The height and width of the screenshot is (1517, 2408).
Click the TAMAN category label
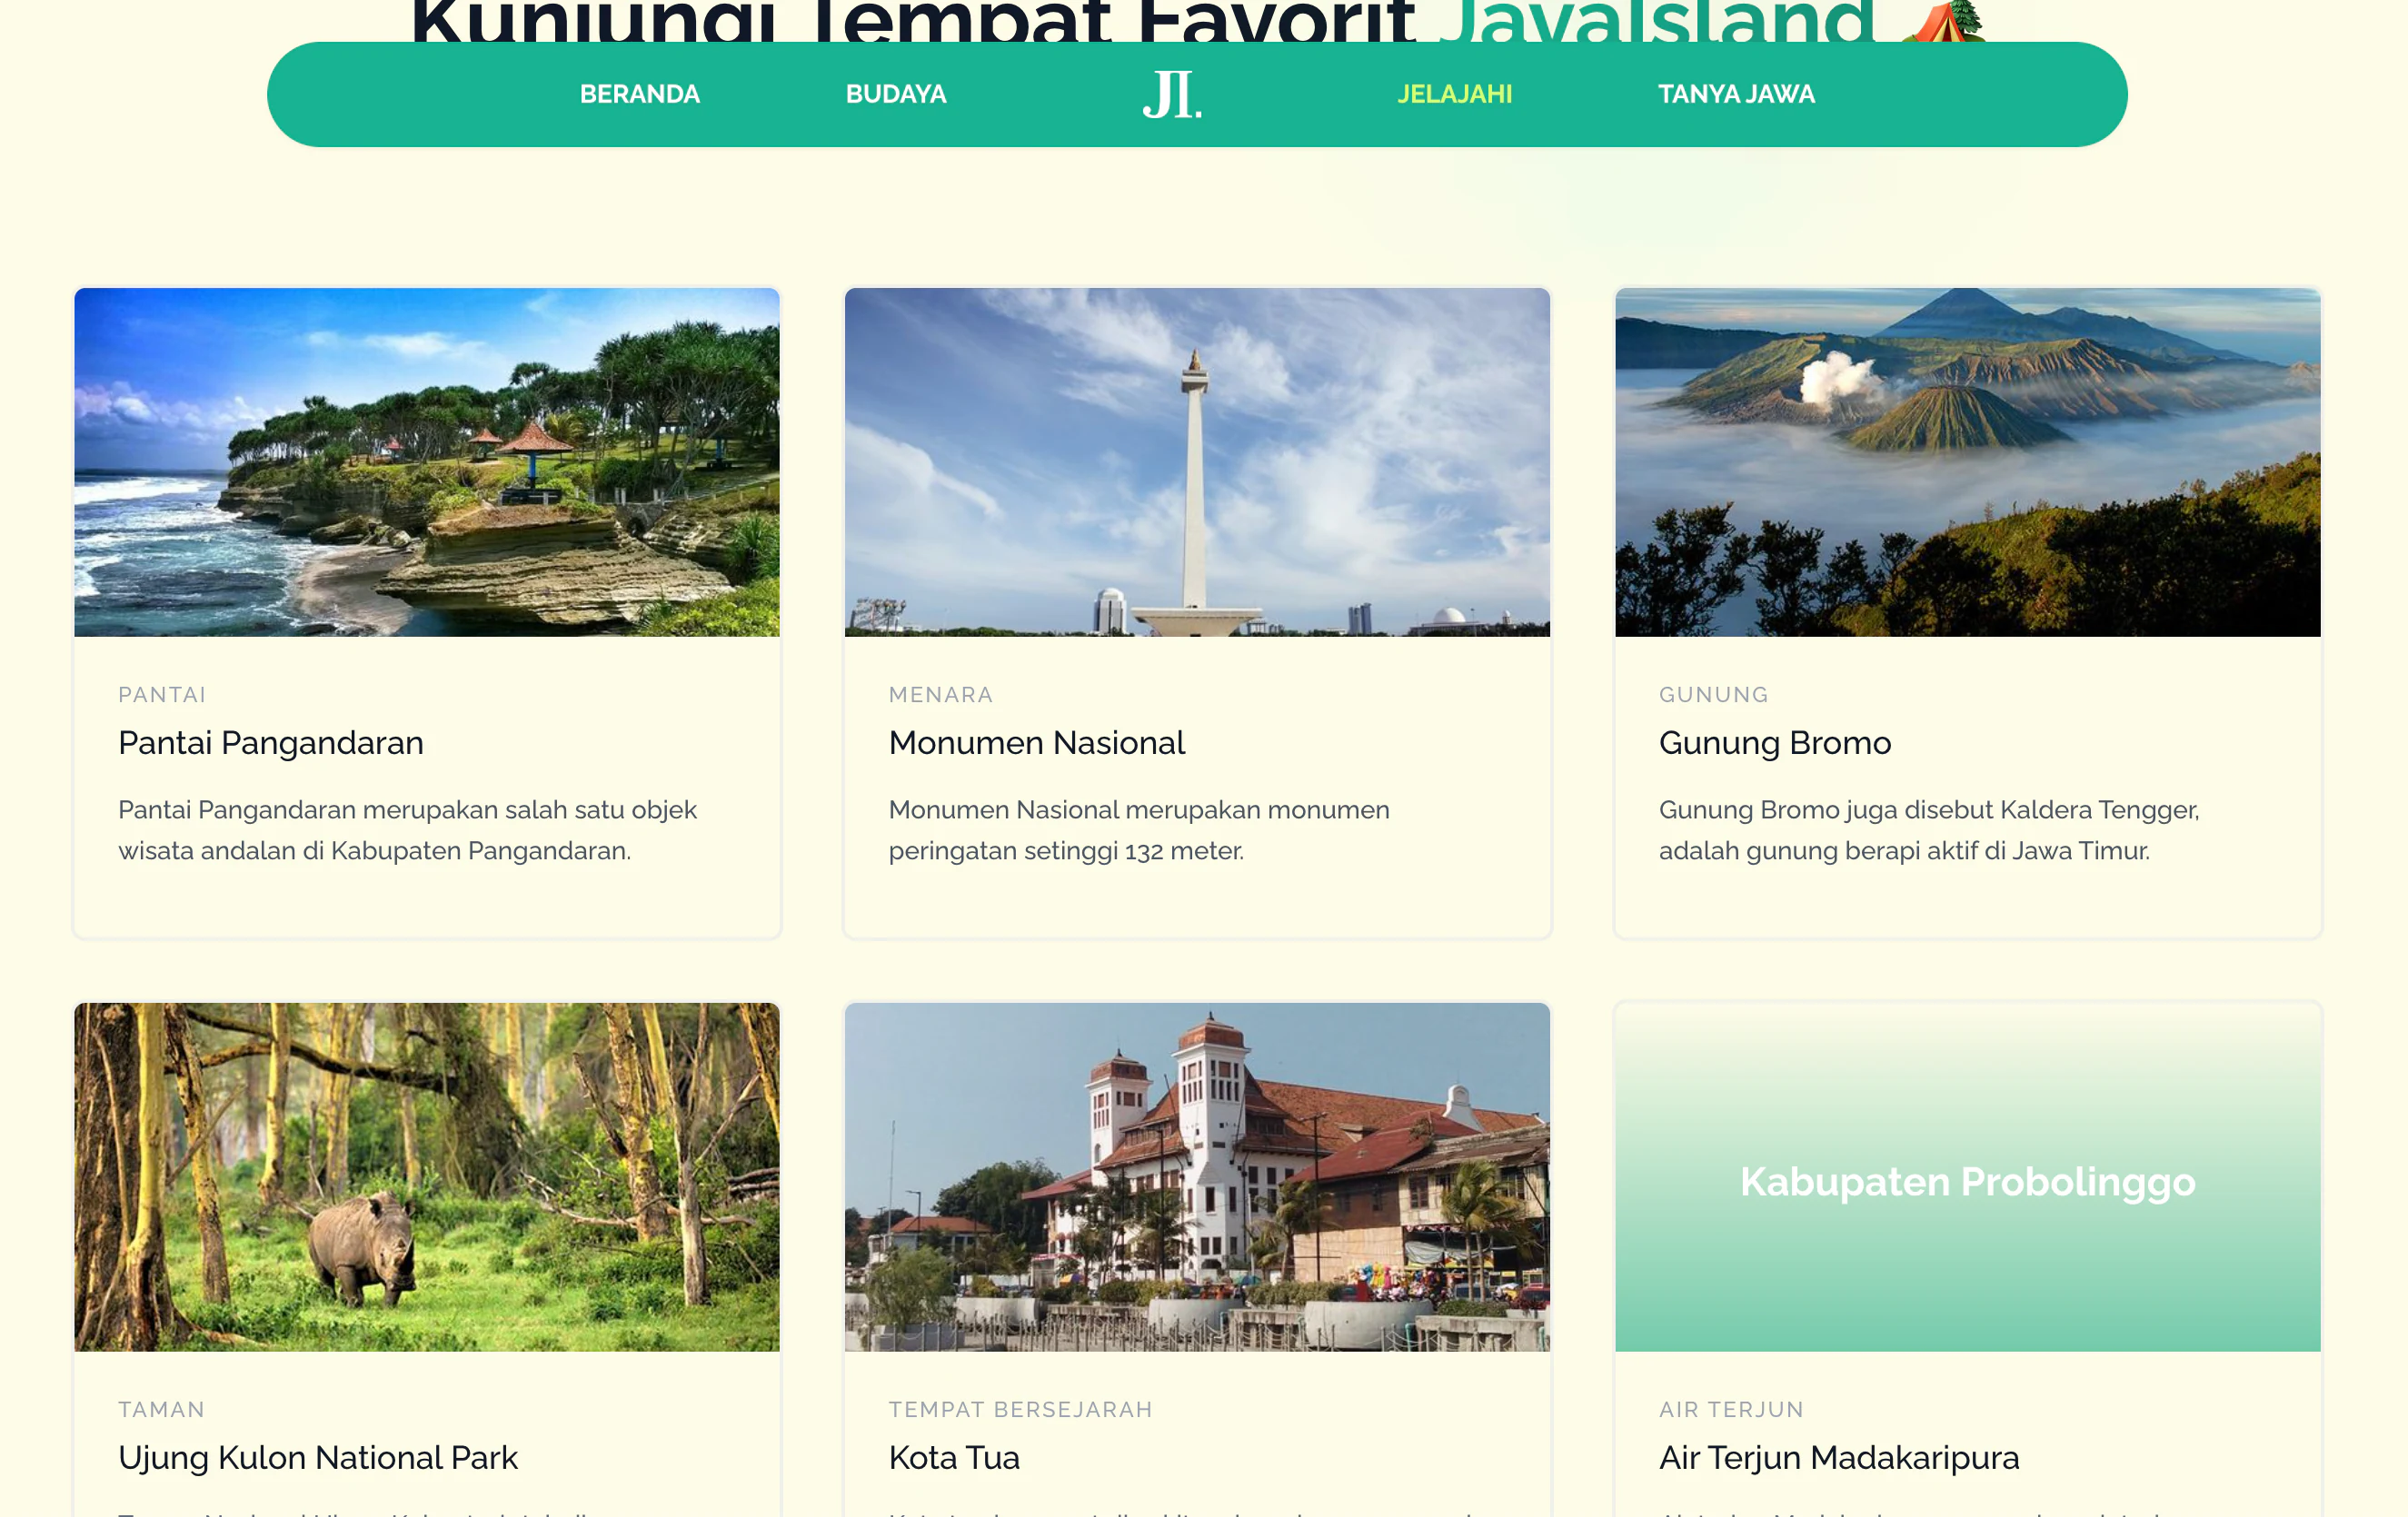162,1410
